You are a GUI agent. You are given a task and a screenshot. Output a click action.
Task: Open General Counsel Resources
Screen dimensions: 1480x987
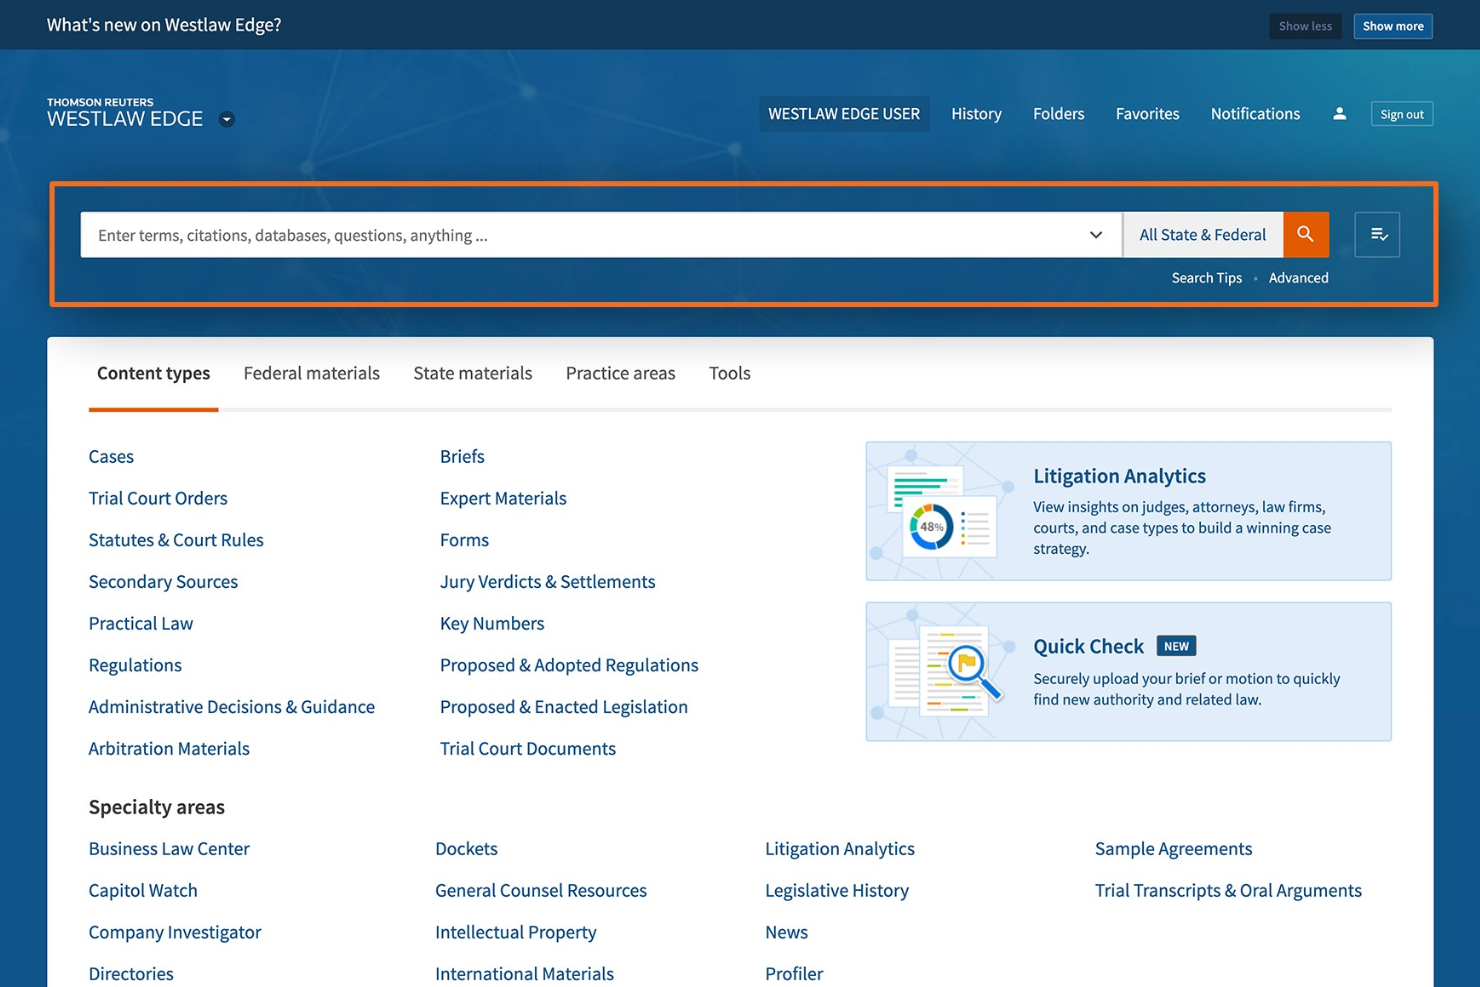click(x=541, y=890)
